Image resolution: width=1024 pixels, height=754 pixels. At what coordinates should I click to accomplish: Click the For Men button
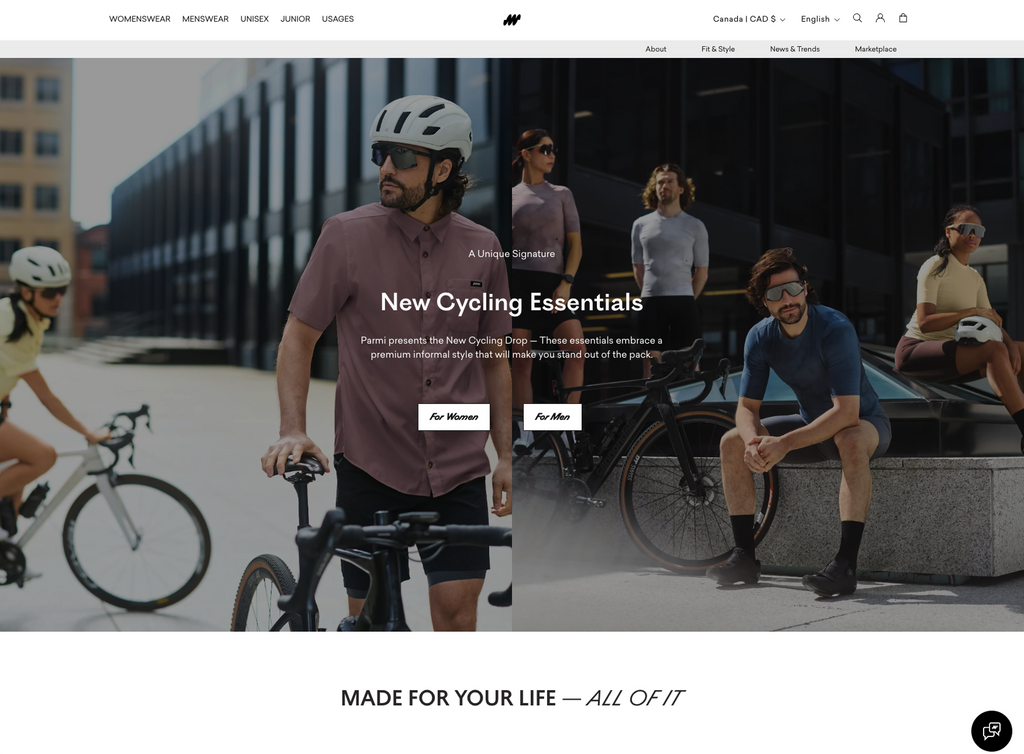[x=552, y=416]
